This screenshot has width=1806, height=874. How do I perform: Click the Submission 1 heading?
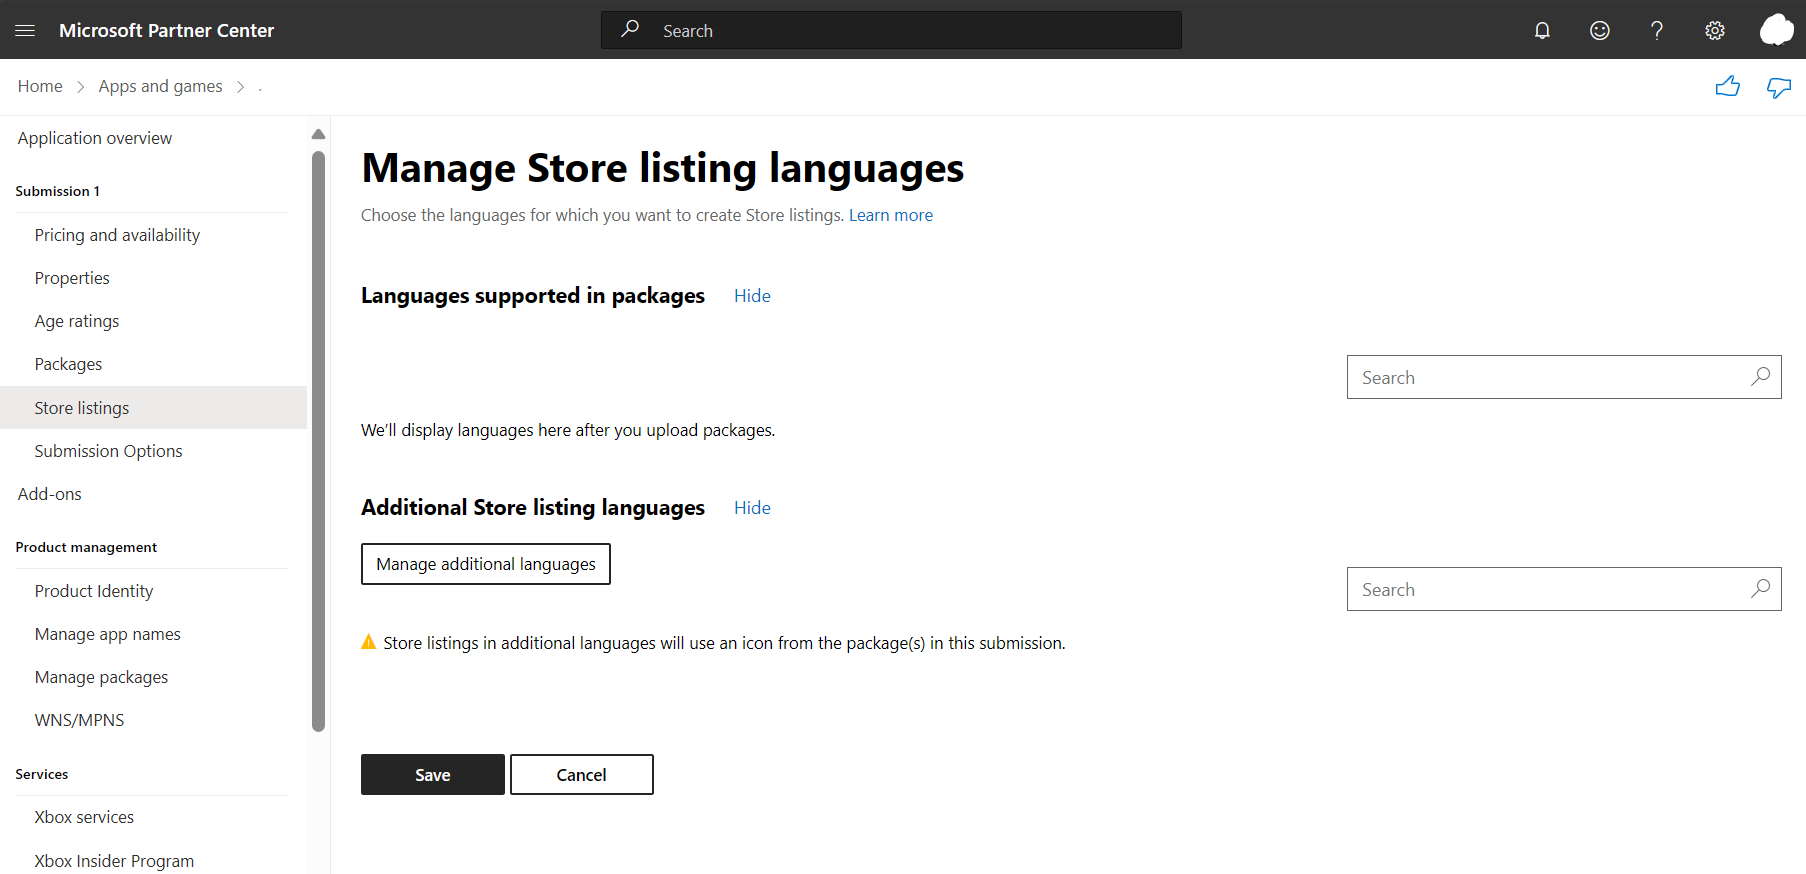click(58, 191)
